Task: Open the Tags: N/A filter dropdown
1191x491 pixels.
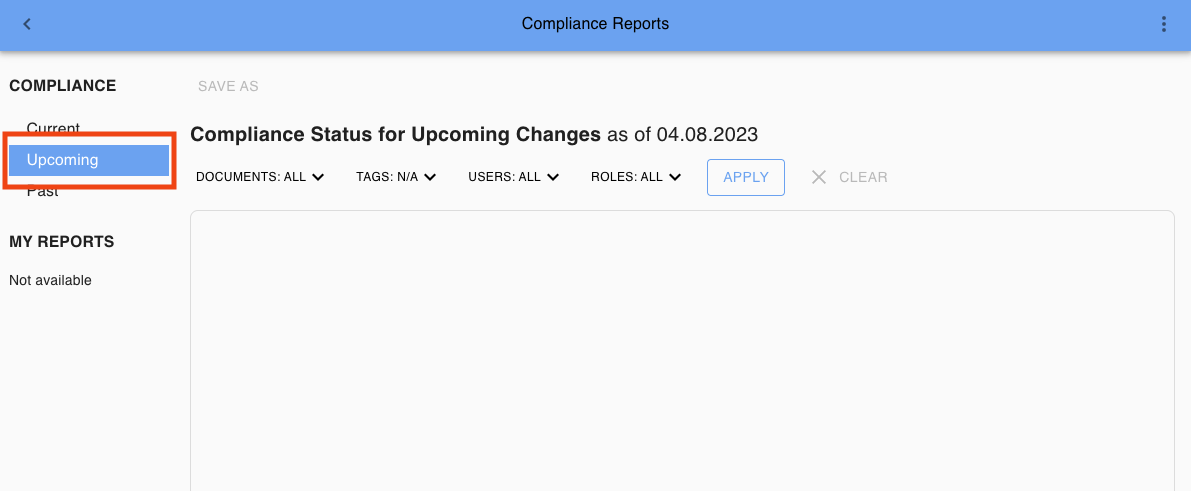Action: point(396,177)
